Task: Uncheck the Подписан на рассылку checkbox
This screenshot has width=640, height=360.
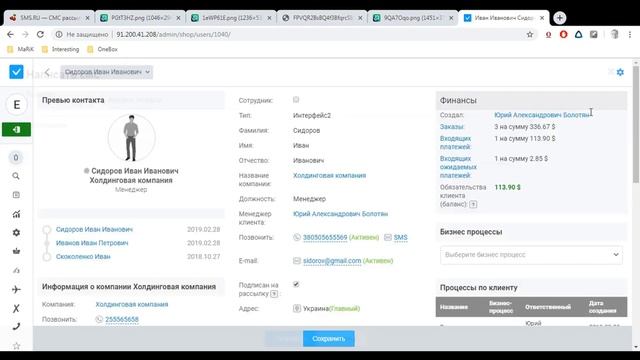Action: [x=296, y=284]
